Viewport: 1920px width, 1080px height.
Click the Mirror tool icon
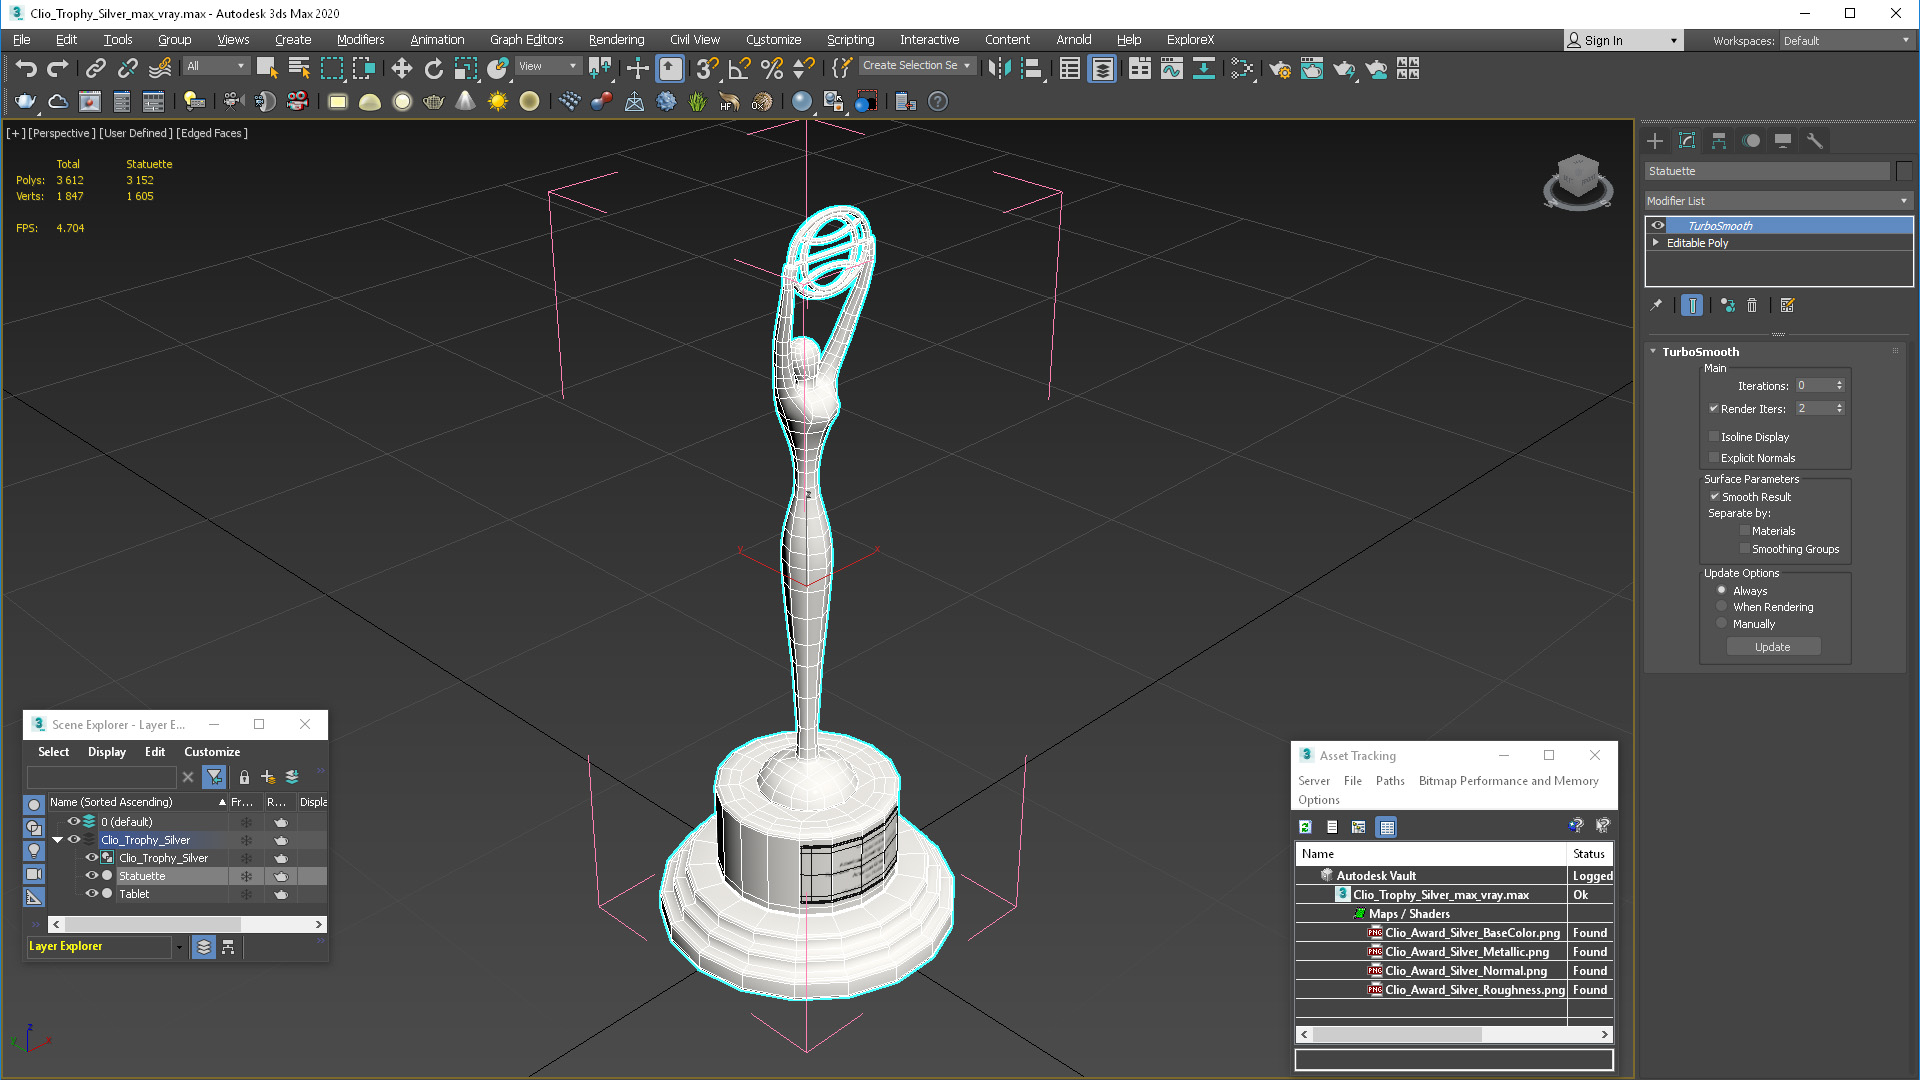pyautogui.click(x=999, y=68)
